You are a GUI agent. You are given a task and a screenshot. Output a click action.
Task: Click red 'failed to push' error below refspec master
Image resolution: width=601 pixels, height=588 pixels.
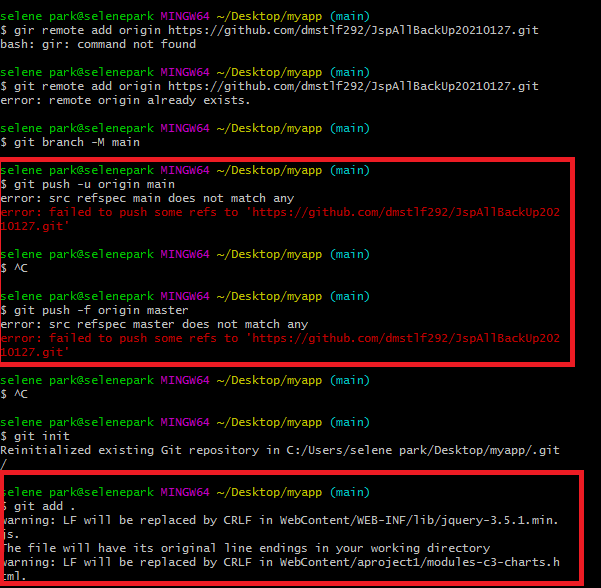280,345
